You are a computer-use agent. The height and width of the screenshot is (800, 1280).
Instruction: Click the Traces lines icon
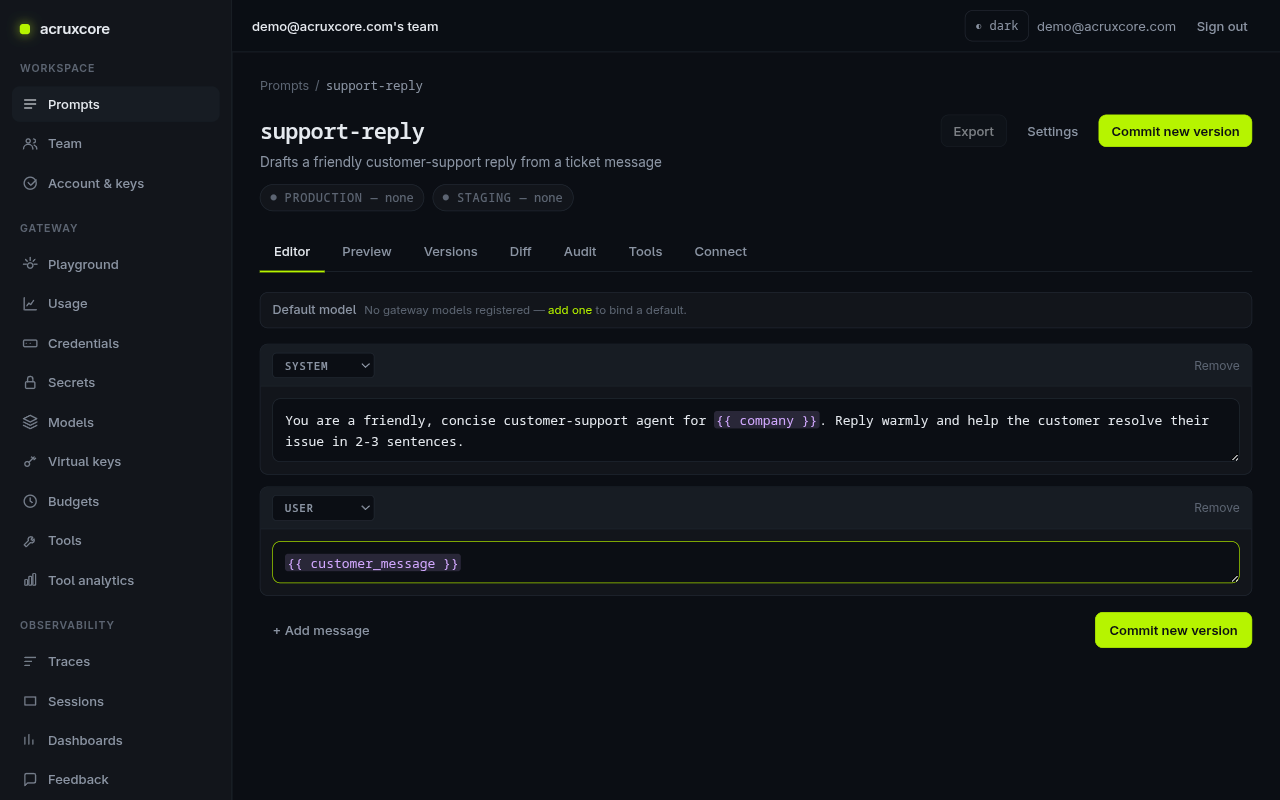click(30, 661)
